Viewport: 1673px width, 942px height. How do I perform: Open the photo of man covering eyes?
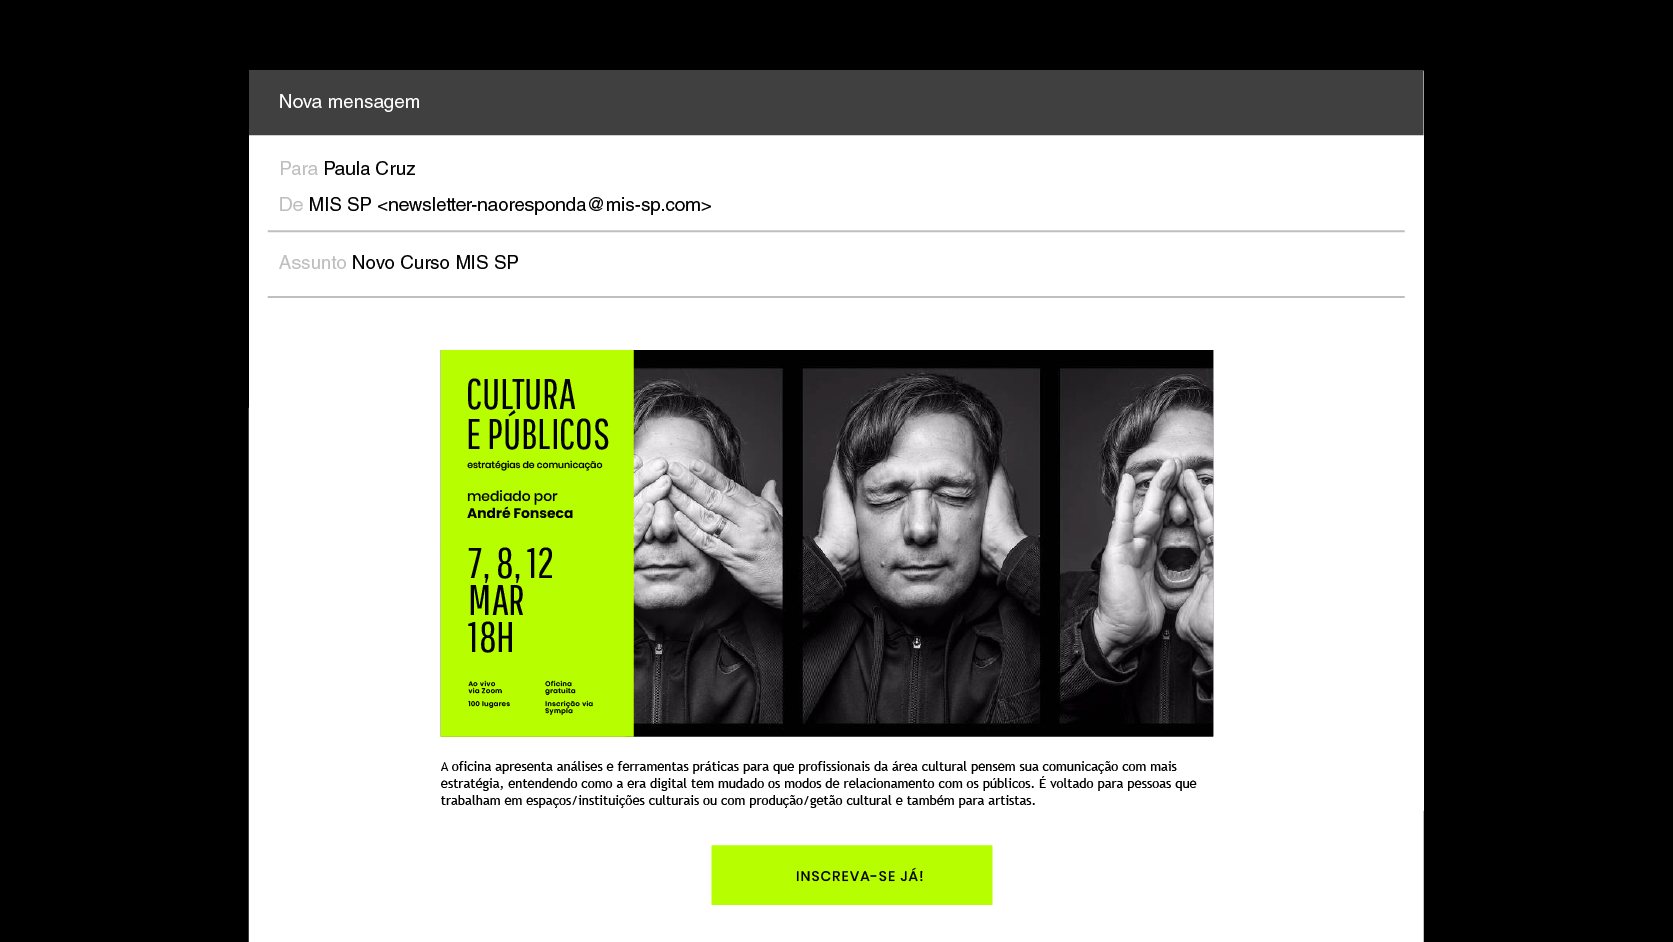point(708,545)
